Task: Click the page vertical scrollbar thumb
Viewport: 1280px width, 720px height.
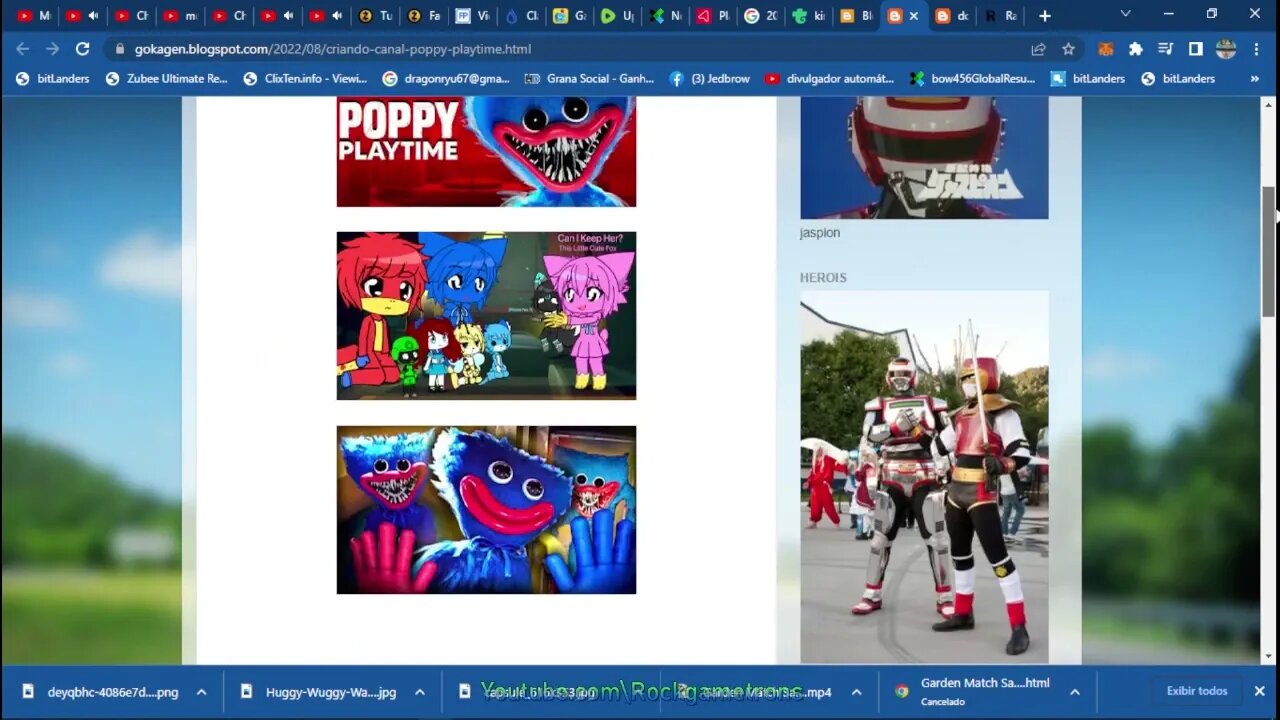Action: 1269,252
